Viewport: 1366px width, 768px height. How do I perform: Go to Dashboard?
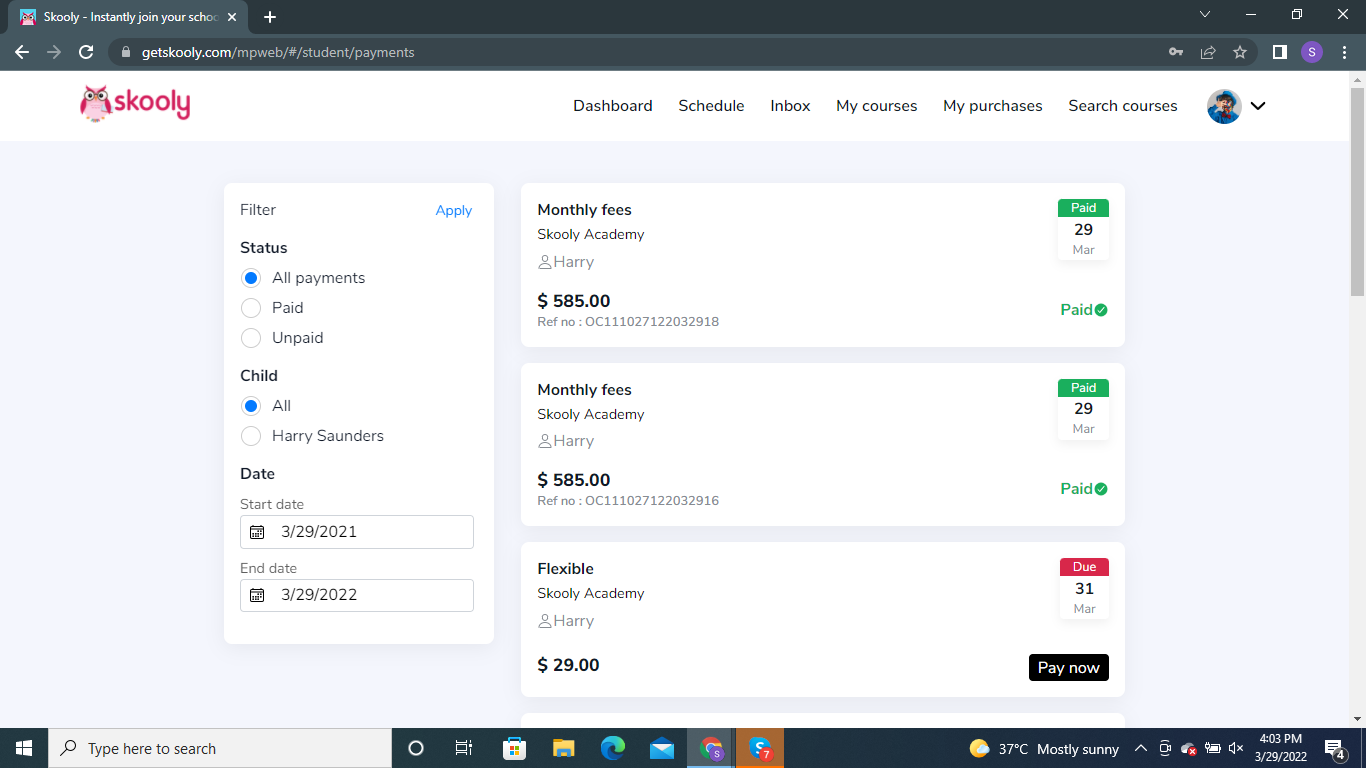tap(612, 106)
